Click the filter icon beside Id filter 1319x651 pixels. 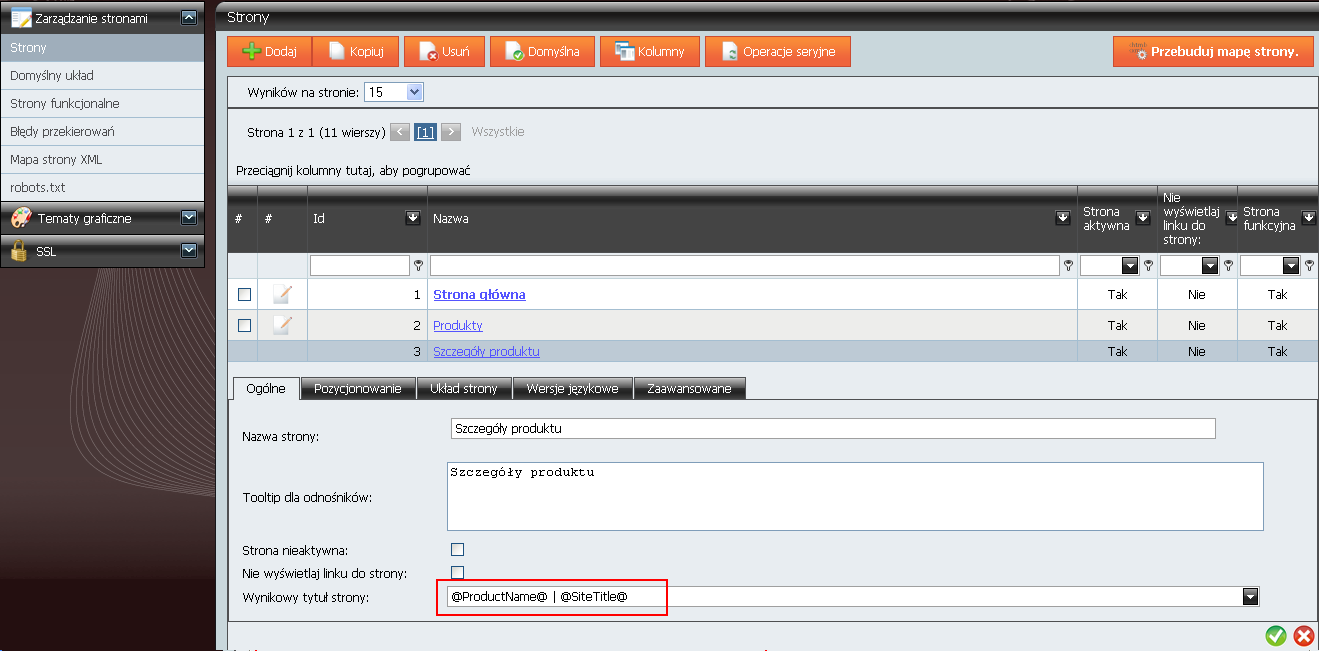[418, 265]
